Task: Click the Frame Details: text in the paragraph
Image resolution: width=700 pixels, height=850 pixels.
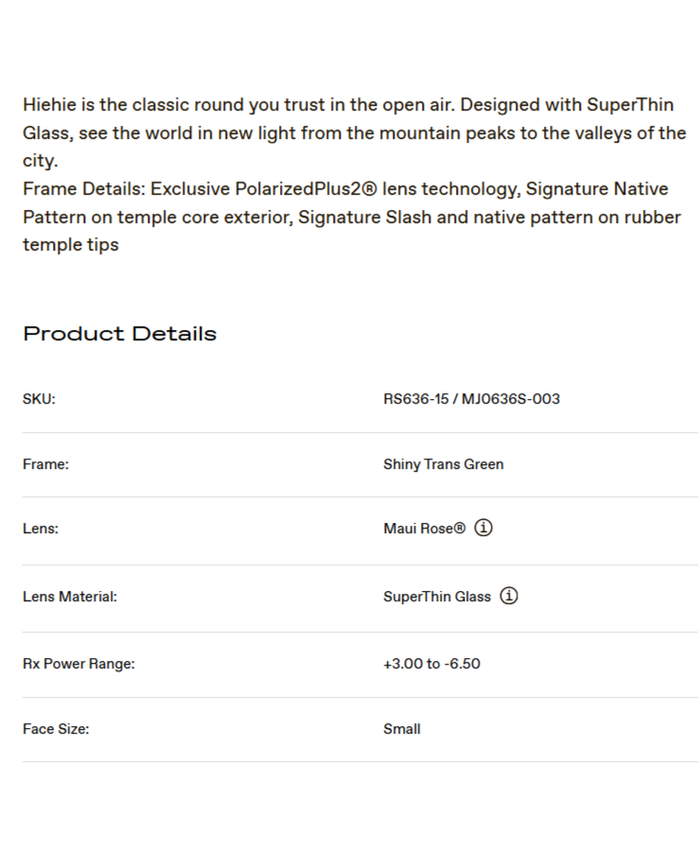Action: coord(84,189)
